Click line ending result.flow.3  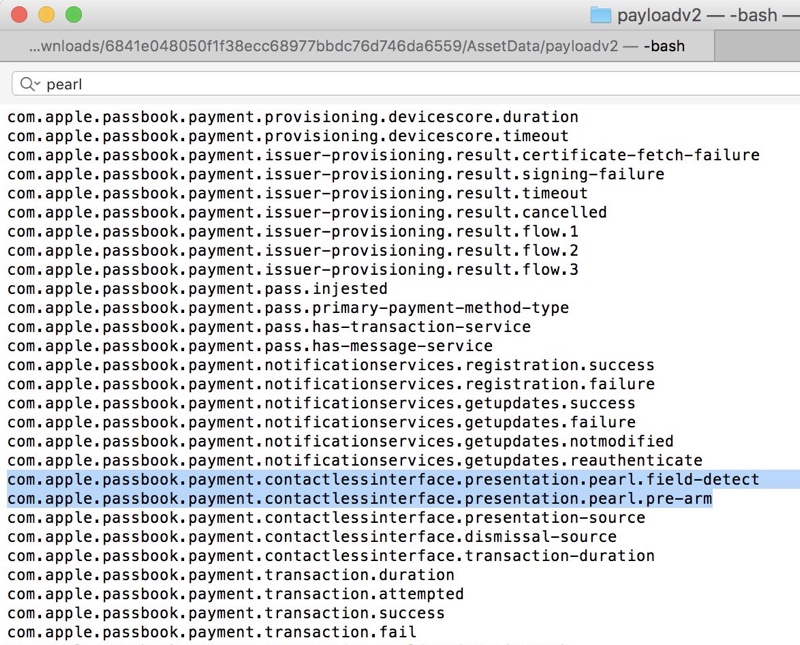point(293,269)
